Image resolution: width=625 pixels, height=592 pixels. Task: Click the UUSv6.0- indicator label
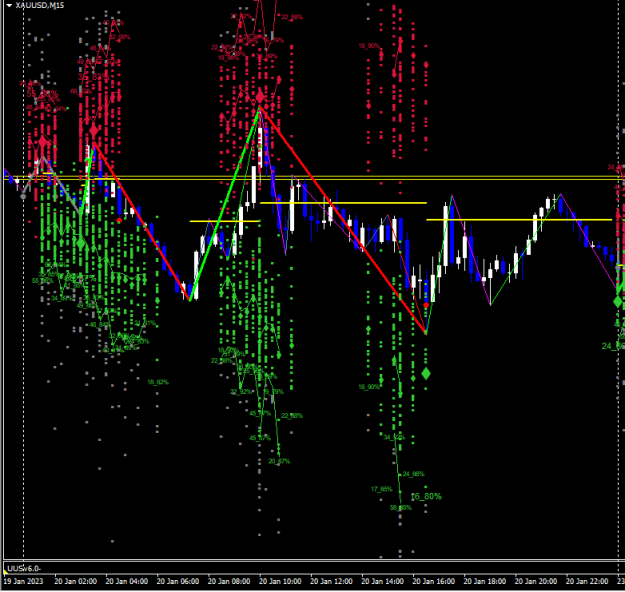pos(24,568)
